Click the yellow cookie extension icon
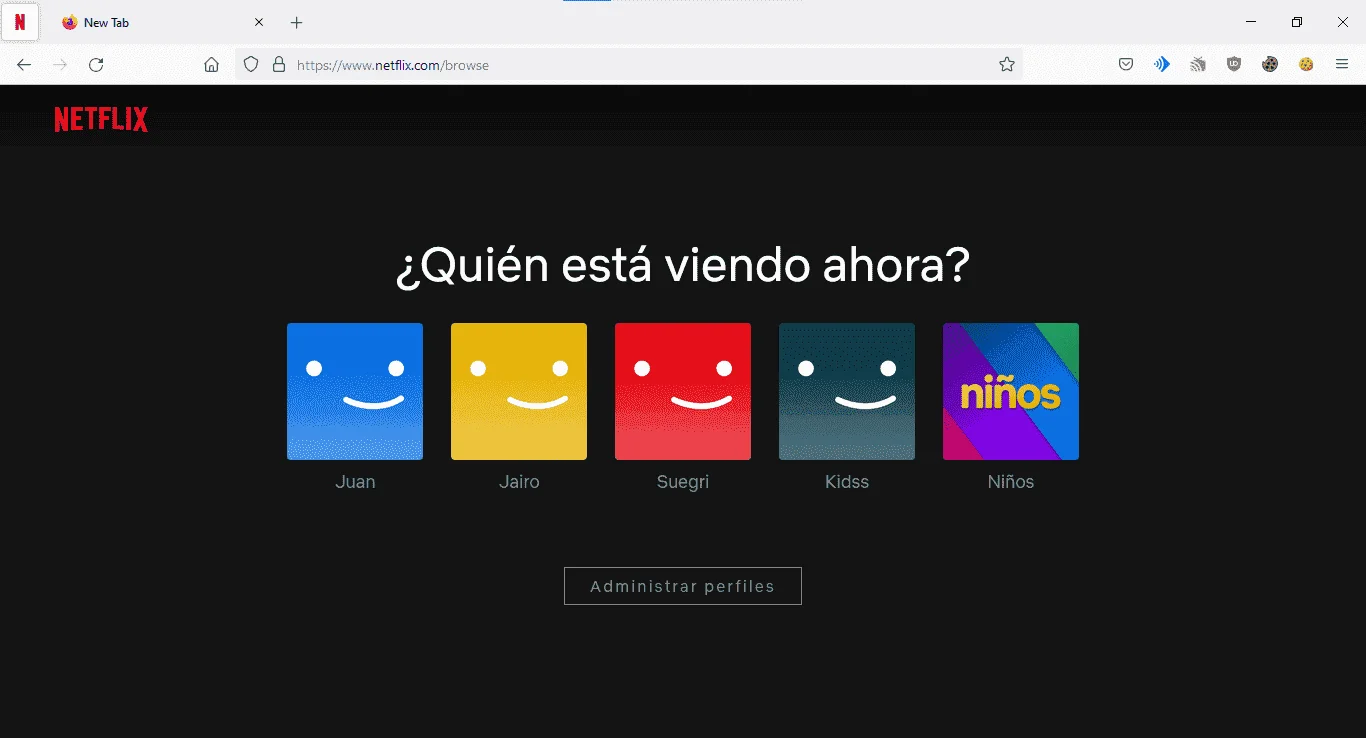Image resolution: width=1366 pixels, height=738 pixels. pyautogui.click(x=1306, y=65)
